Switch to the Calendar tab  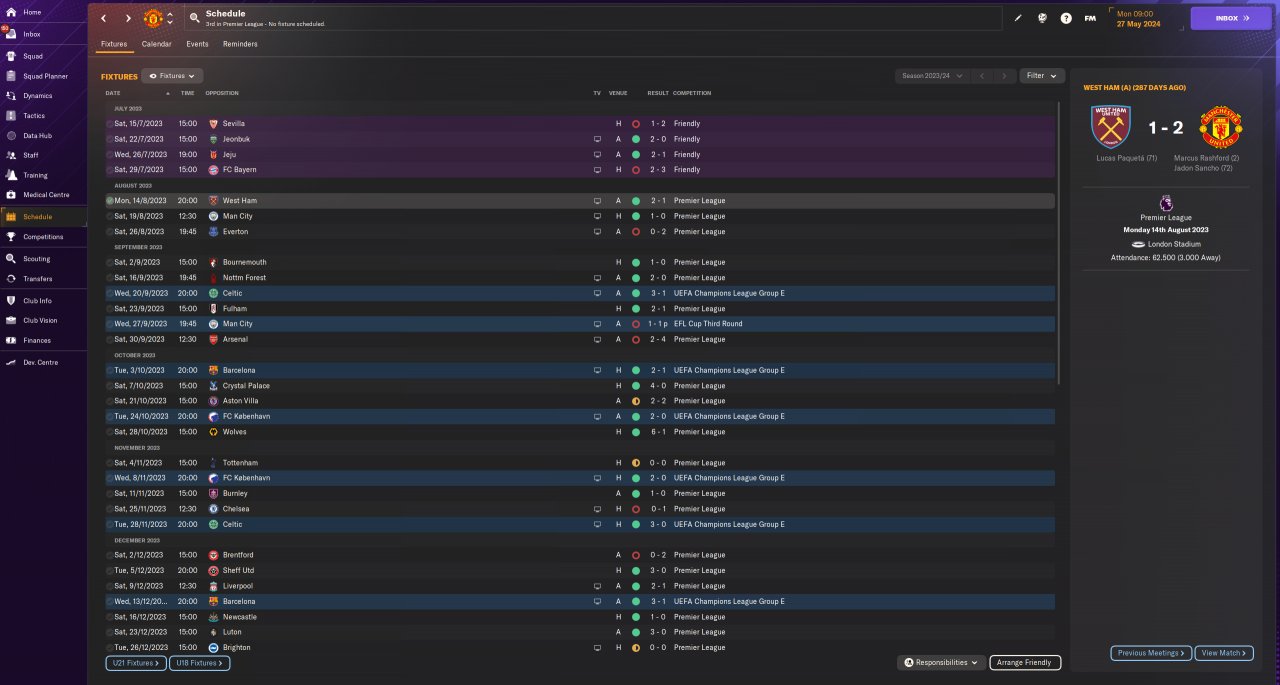coord(156,44)
